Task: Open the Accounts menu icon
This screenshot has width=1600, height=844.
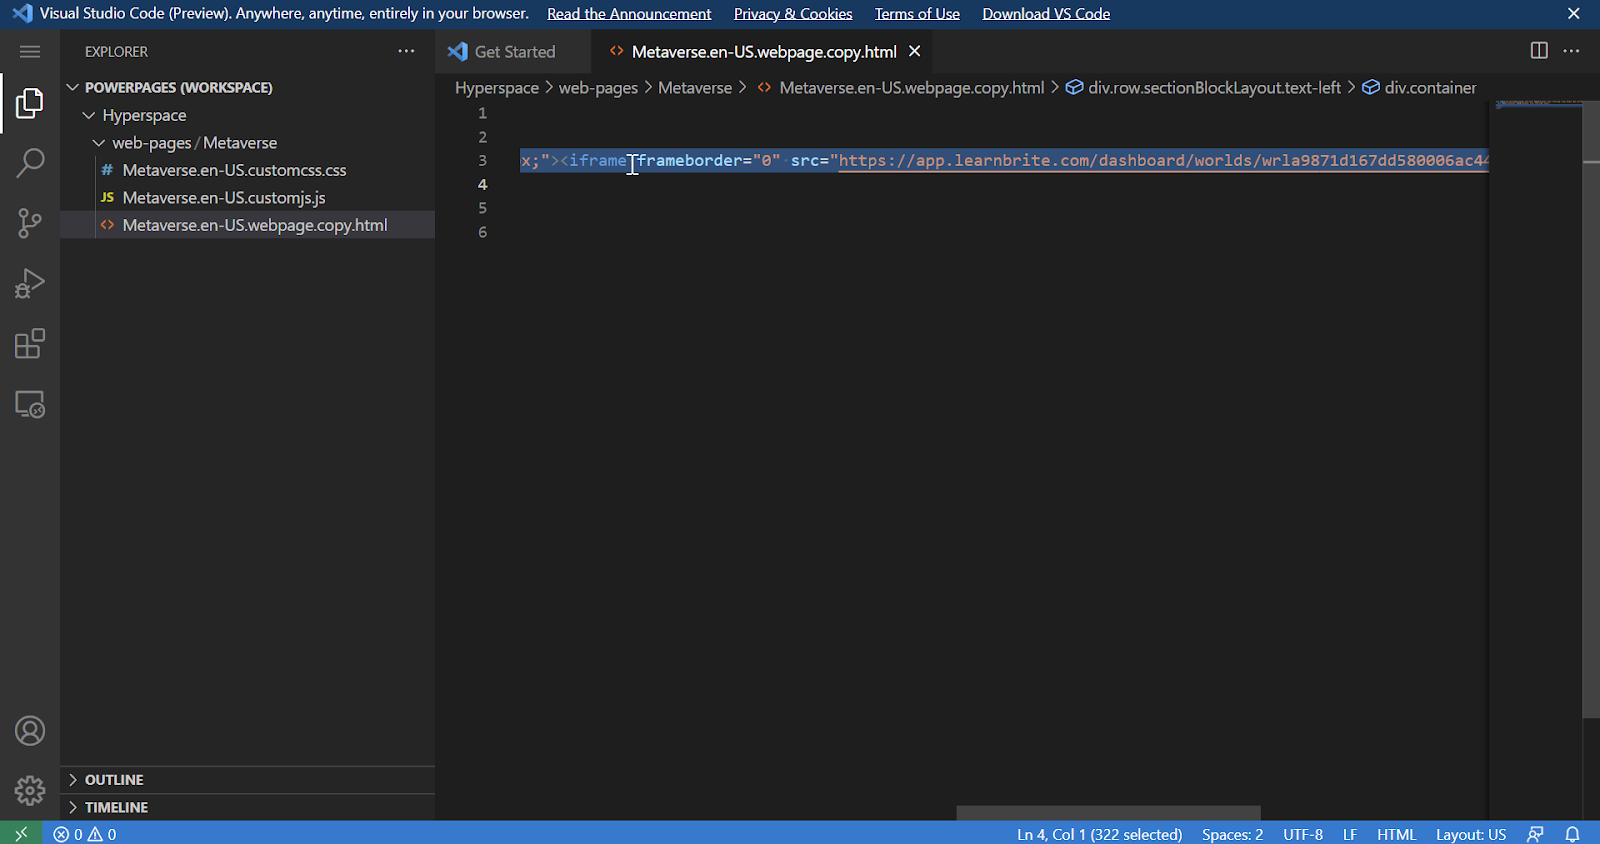Action: coord(30,731)
